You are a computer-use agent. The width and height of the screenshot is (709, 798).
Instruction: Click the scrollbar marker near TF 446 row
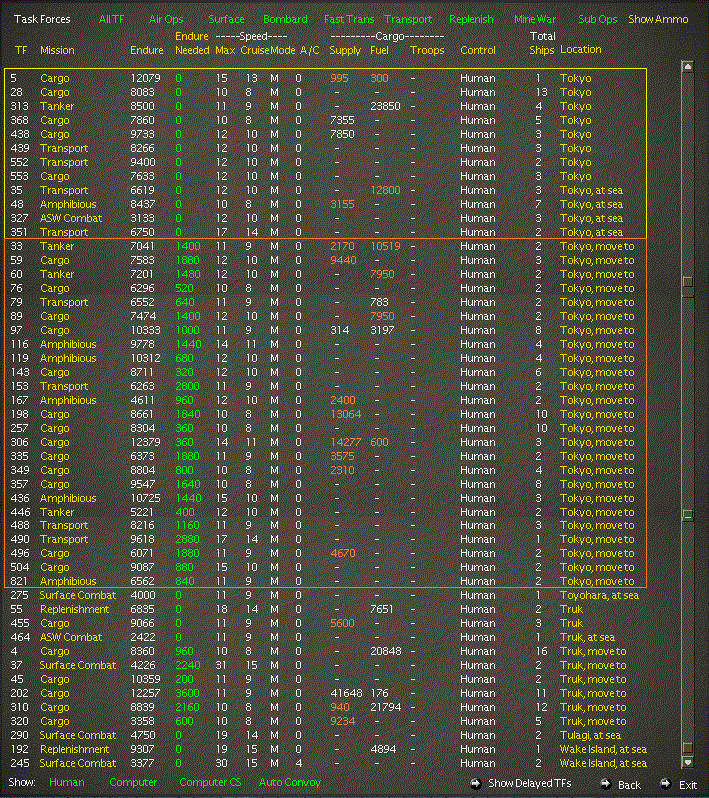click(688, 515)
